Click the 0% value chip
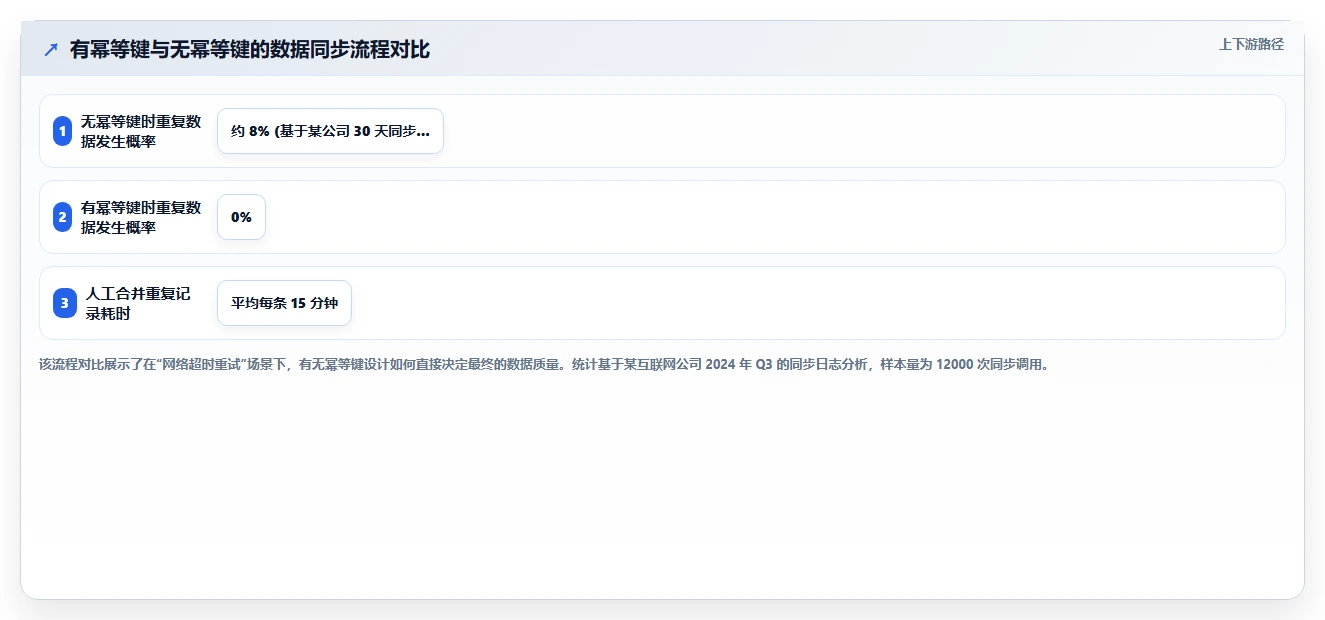Image resolution: width=1325 pixels, height=620 pixels. pos(241,217)
